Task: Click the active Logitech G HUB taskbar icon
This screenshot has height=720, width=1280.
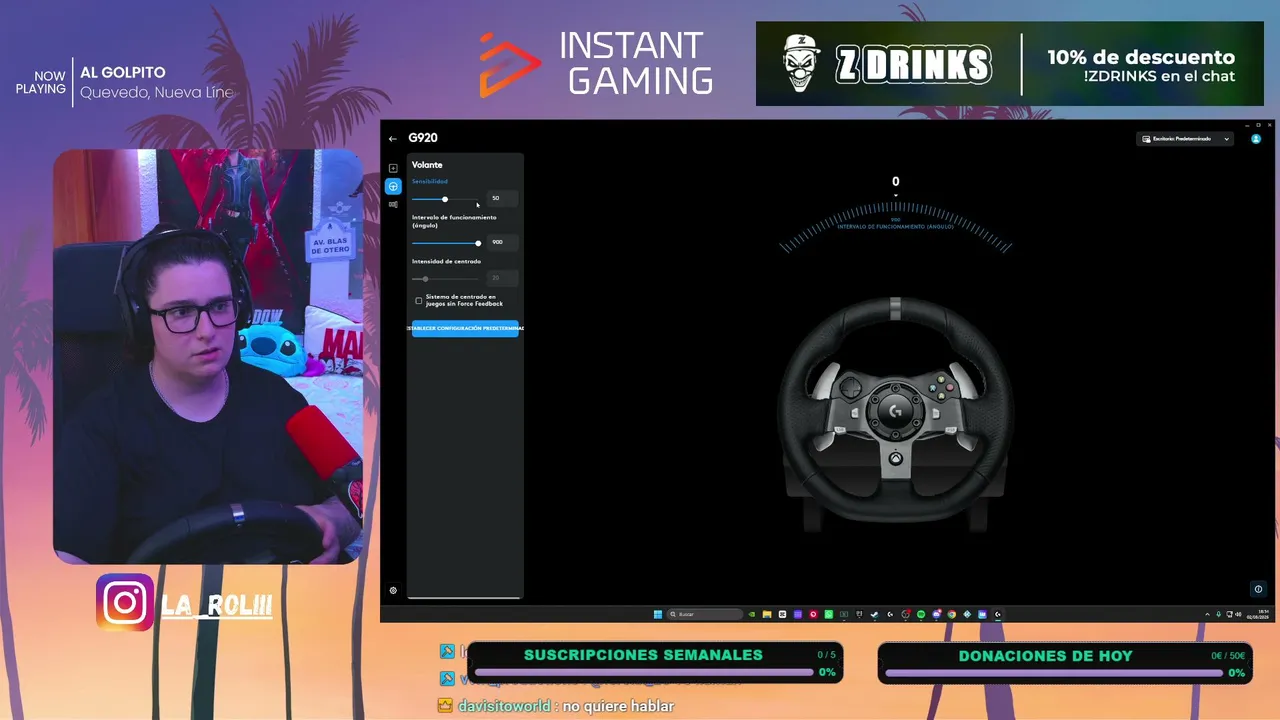Action: pyautogui.click(x=998, y=614)
